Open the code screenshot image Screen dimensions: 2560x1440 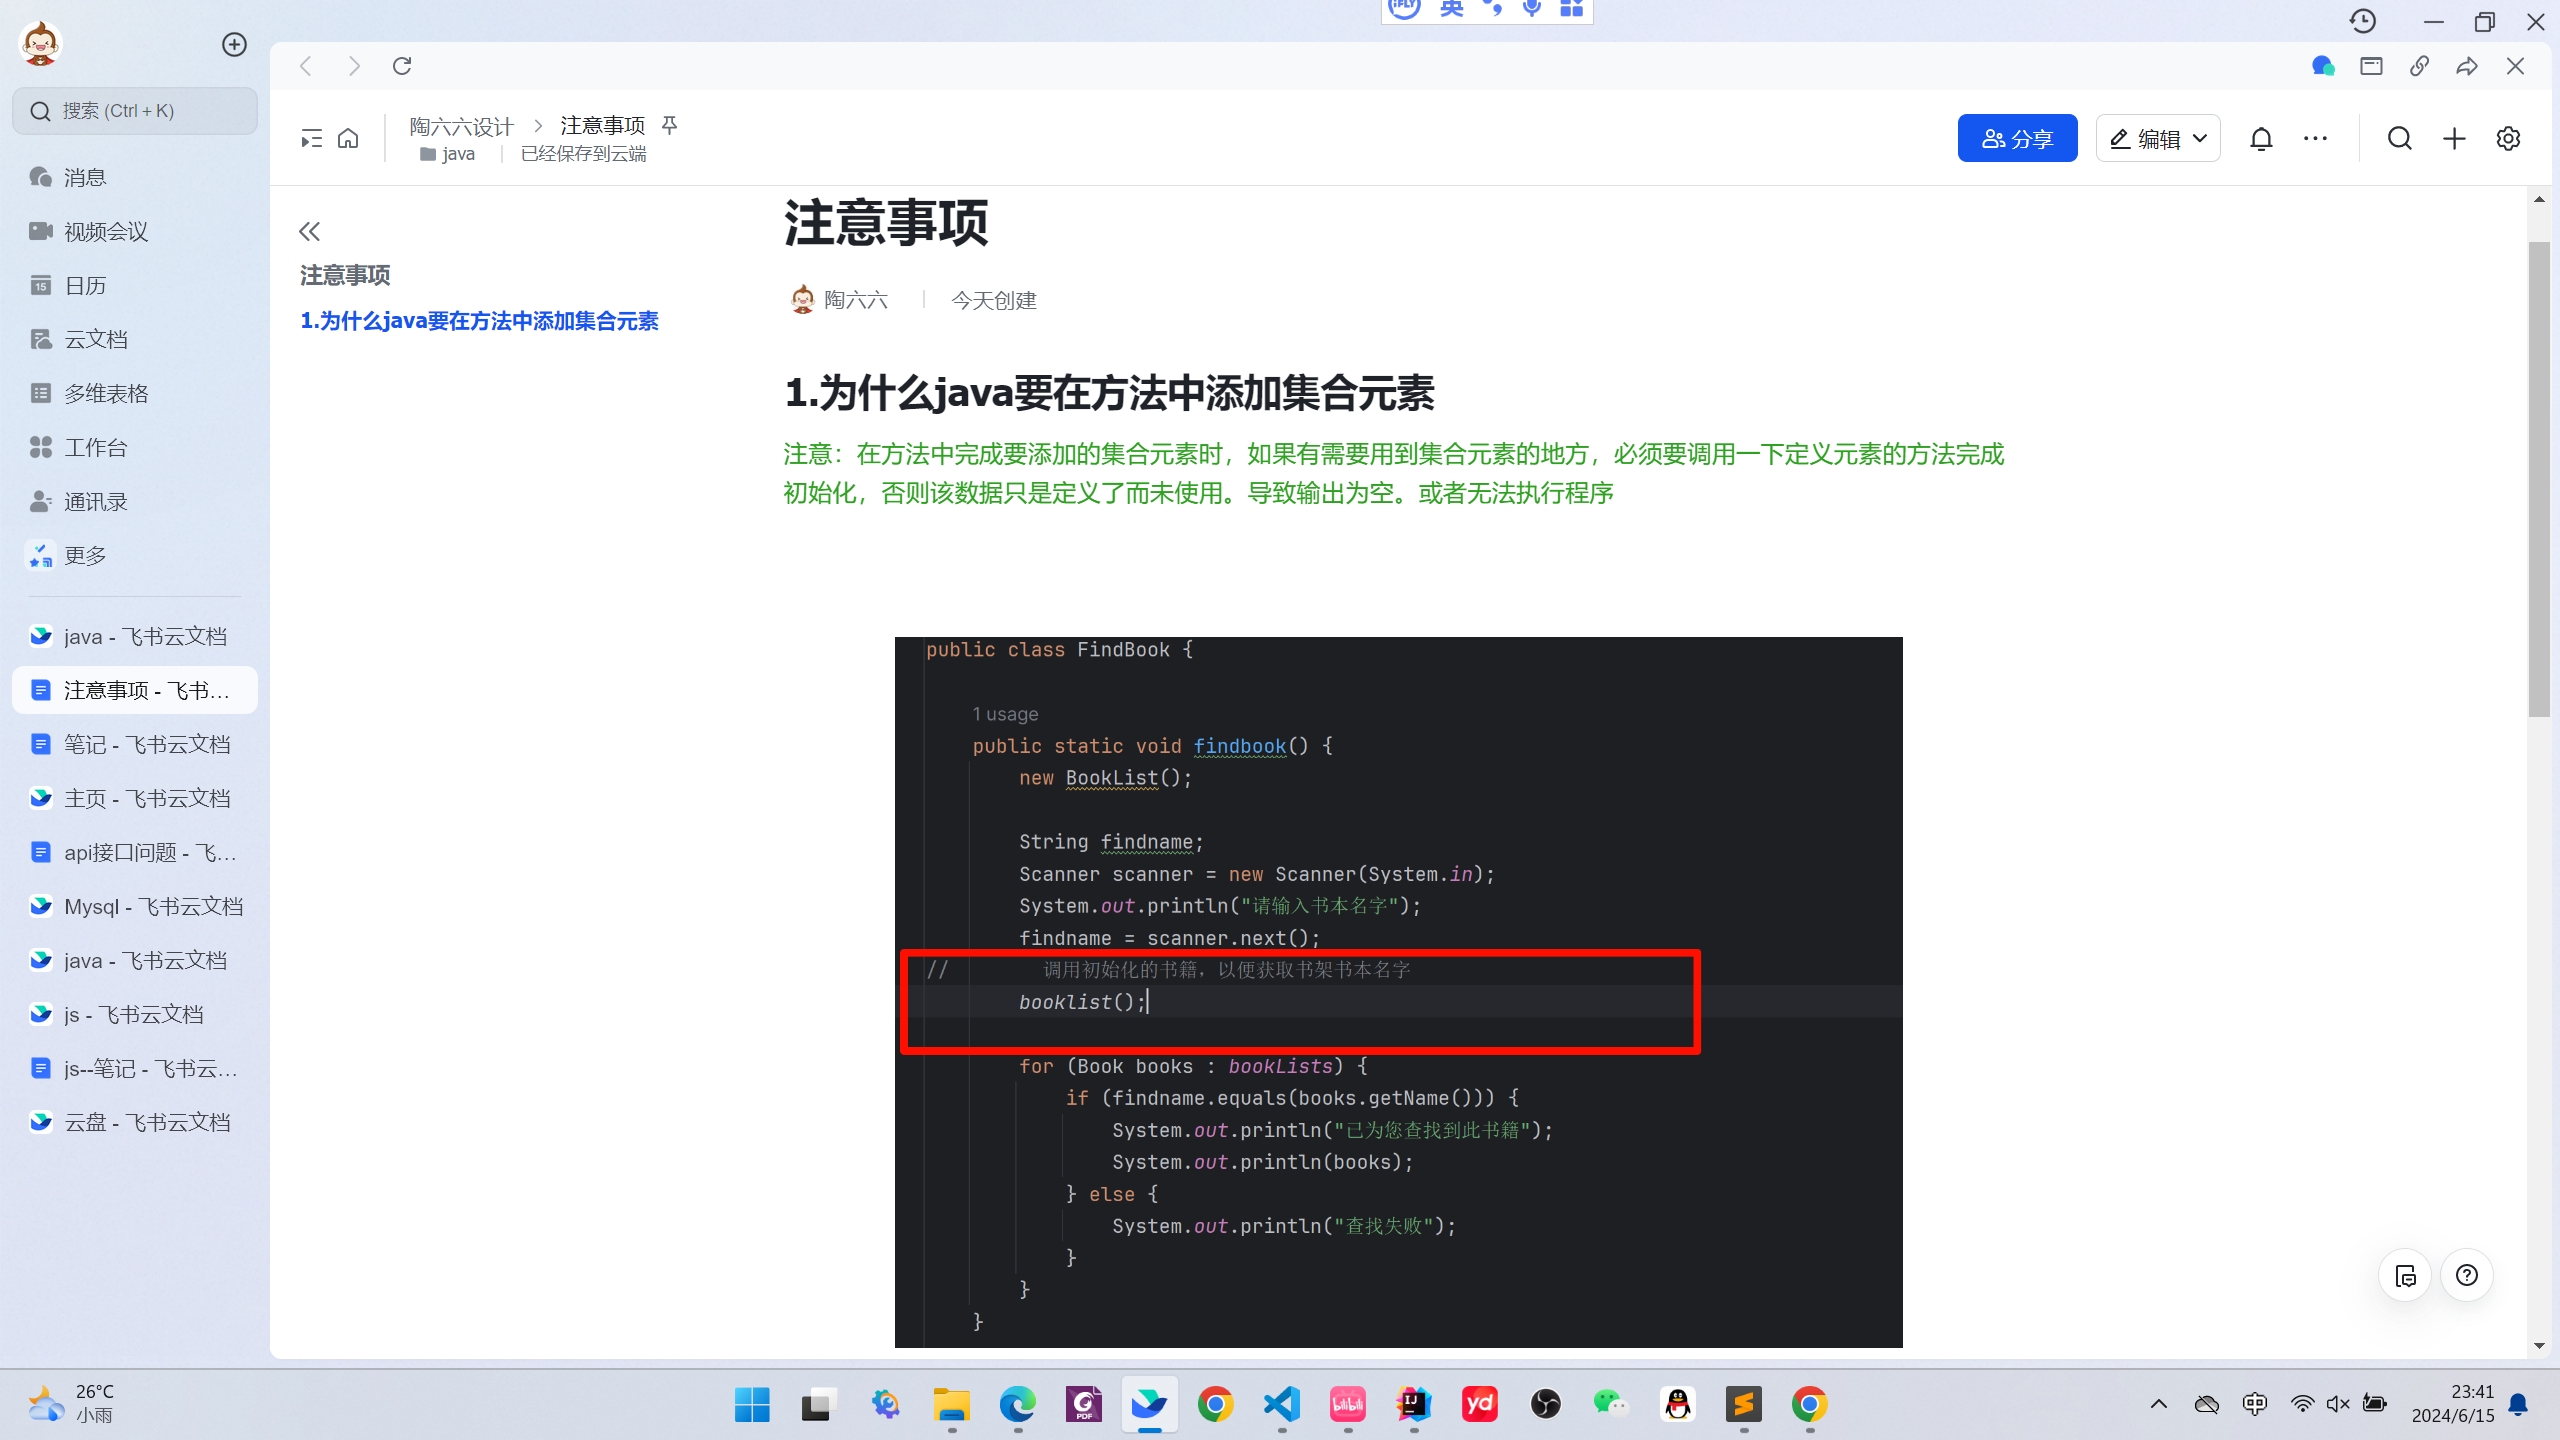pos(1398,992)
